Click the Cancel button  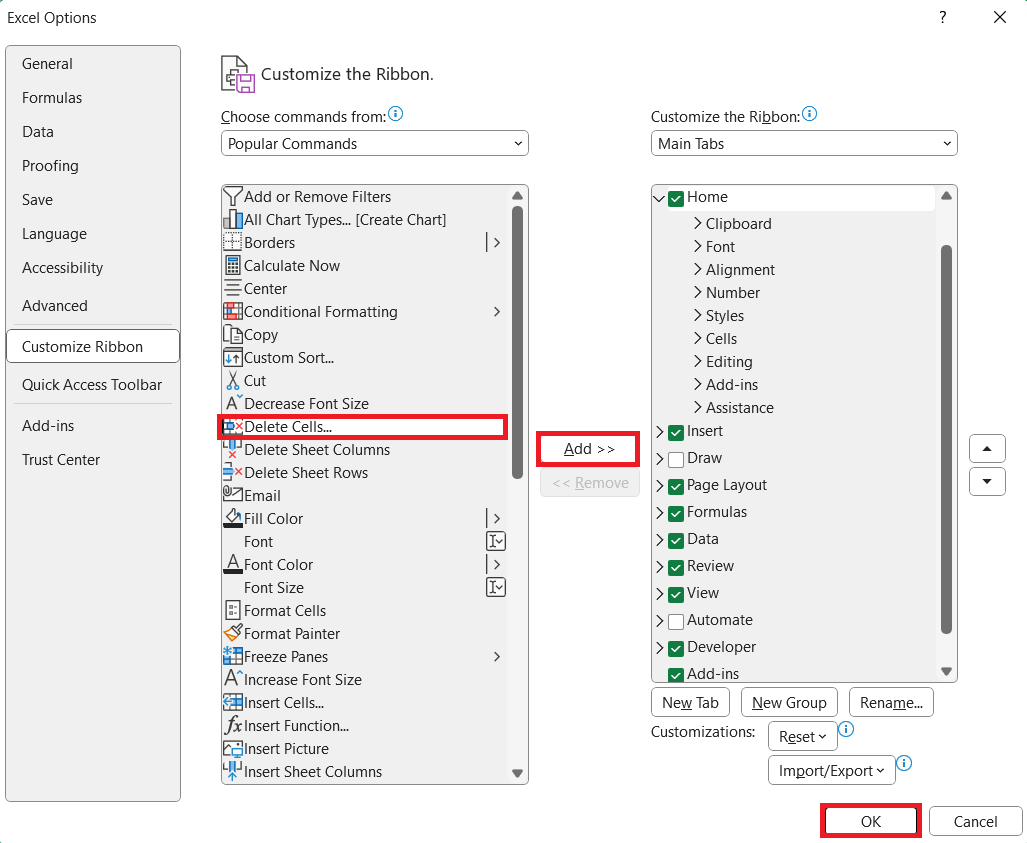(975, 821)
